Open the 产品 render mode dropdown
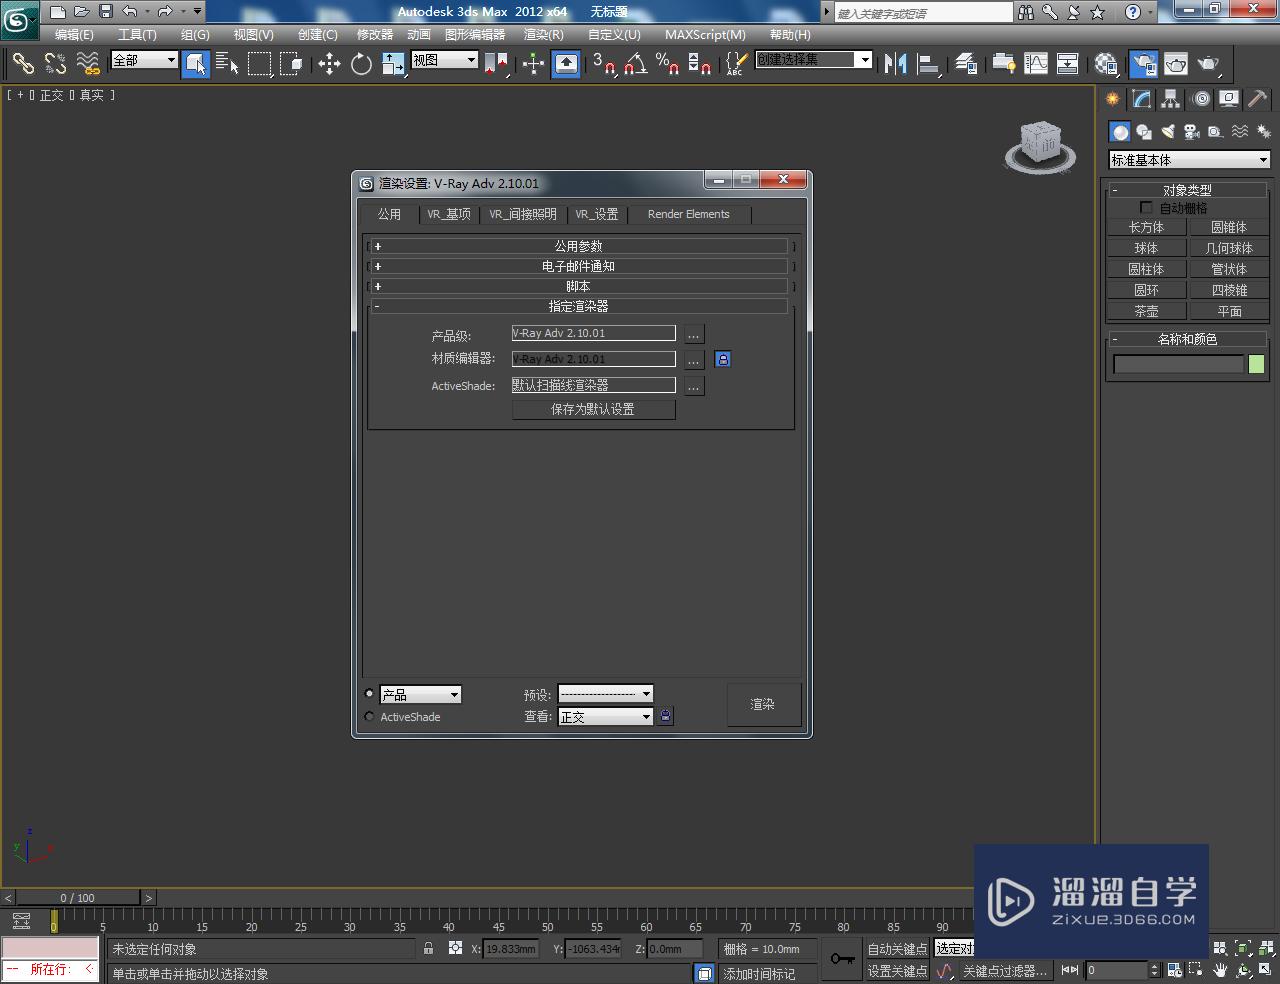This screenshot has height=984, width=1280. coord(420,695)
